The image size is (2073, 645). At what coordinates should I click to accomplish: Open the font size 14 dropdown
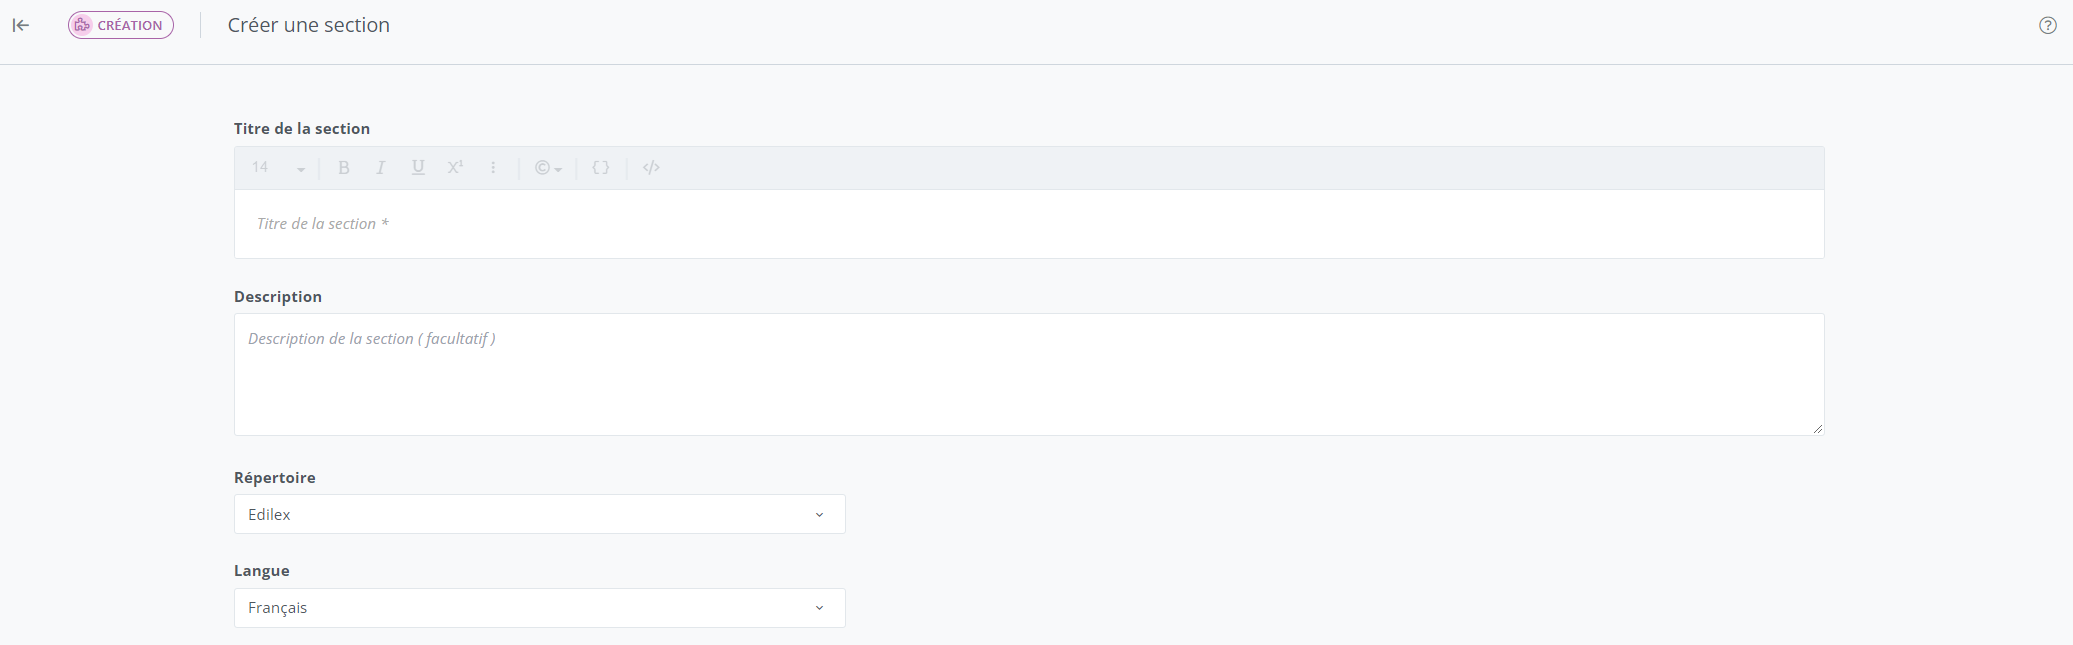pyautogui.click(x=279, y=168)
